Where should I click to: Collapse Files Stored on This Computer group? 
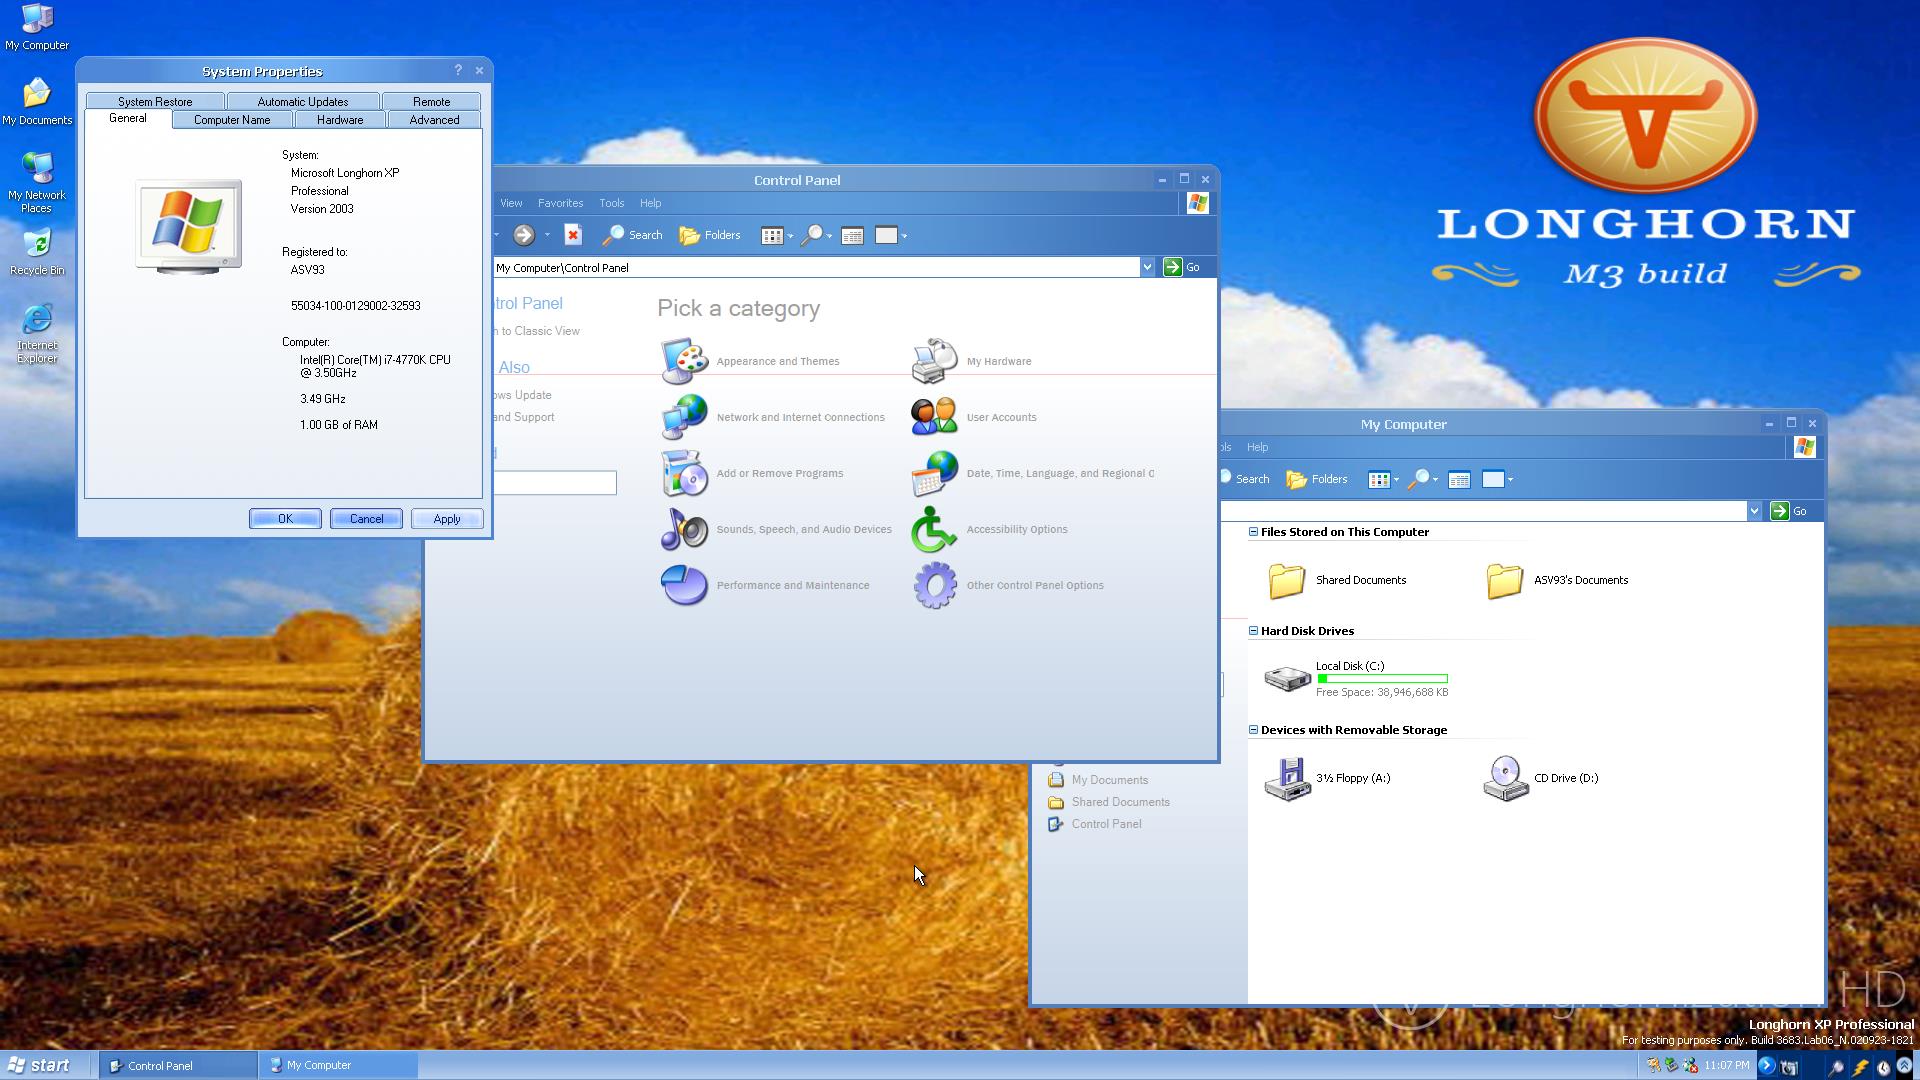1253,532
